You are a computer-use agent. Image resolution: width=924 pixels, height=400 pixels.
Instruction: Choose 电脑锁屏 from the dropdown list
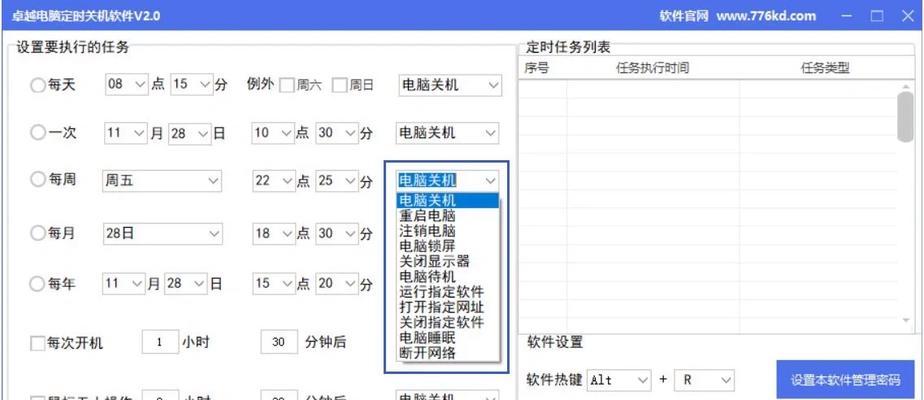tap(448, 246)
